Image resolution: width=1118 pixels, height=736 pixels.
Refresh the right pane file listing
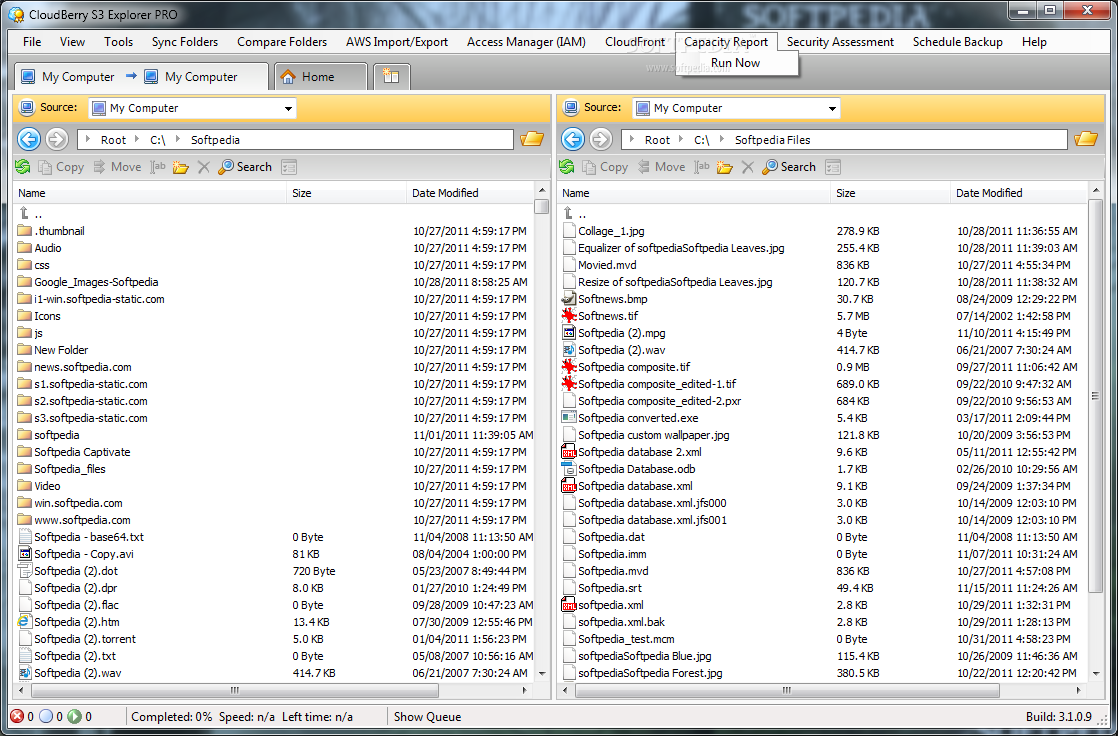(x=567, y=167)
